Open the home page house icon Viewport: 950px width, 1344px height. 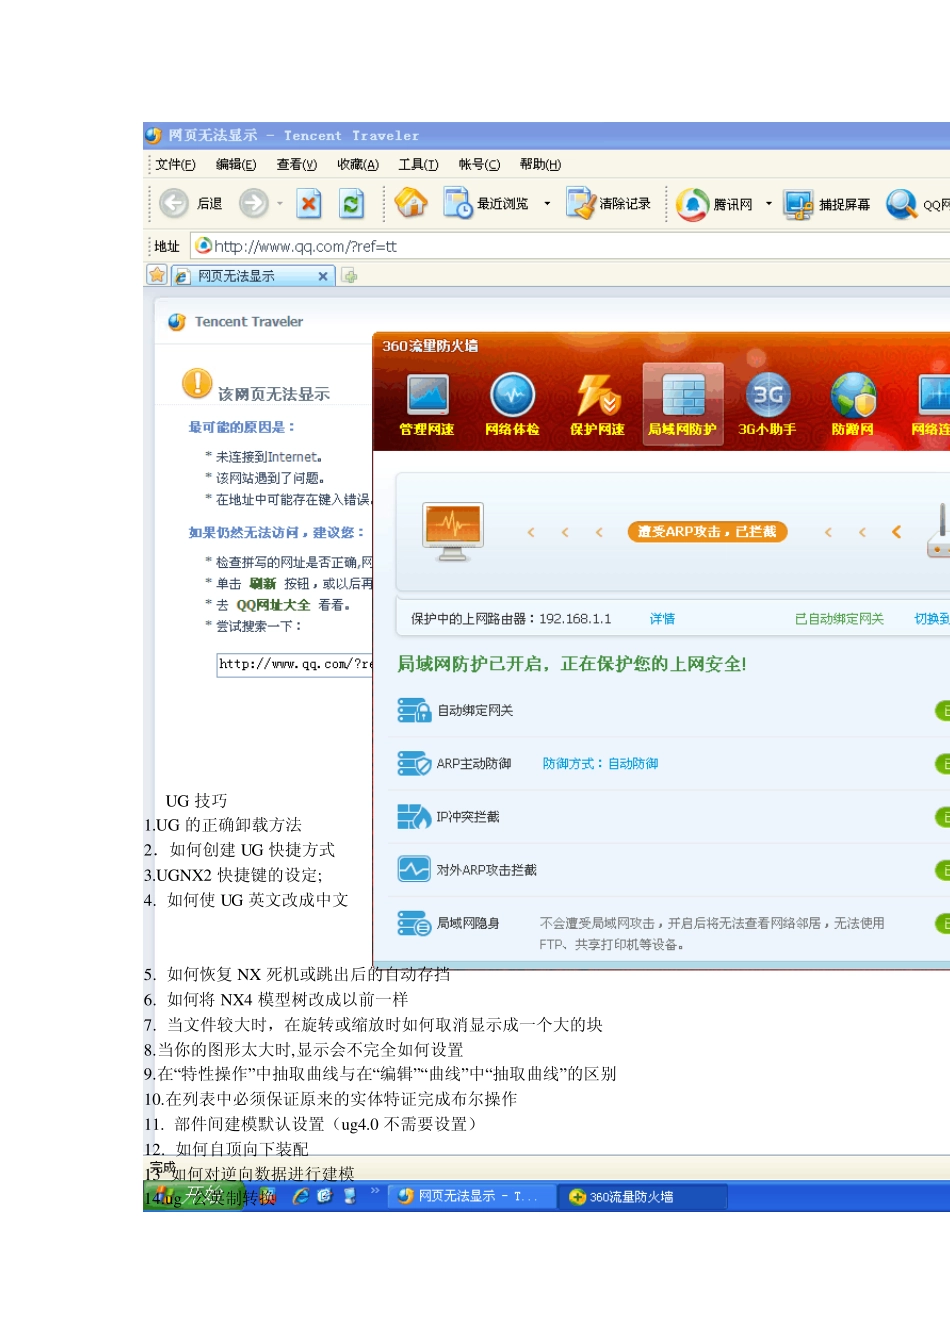click(411, 203)
